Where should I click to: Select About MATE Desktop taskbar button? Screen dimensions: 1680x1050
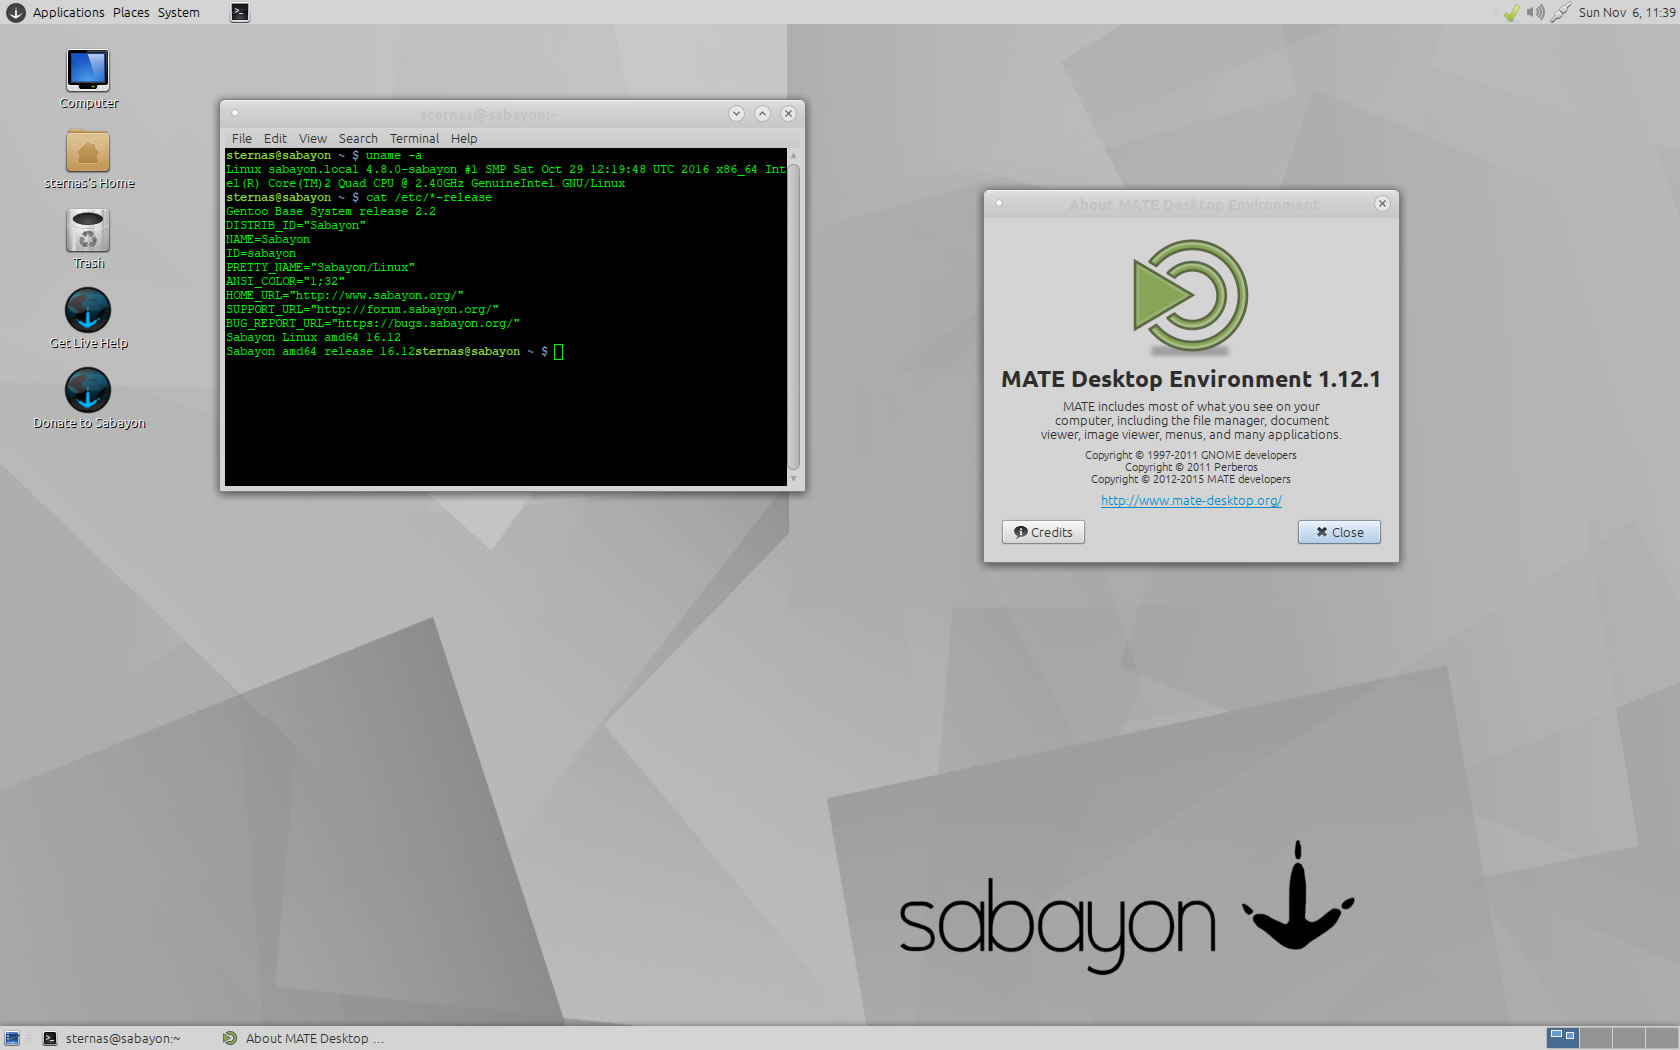(304, 1038)
